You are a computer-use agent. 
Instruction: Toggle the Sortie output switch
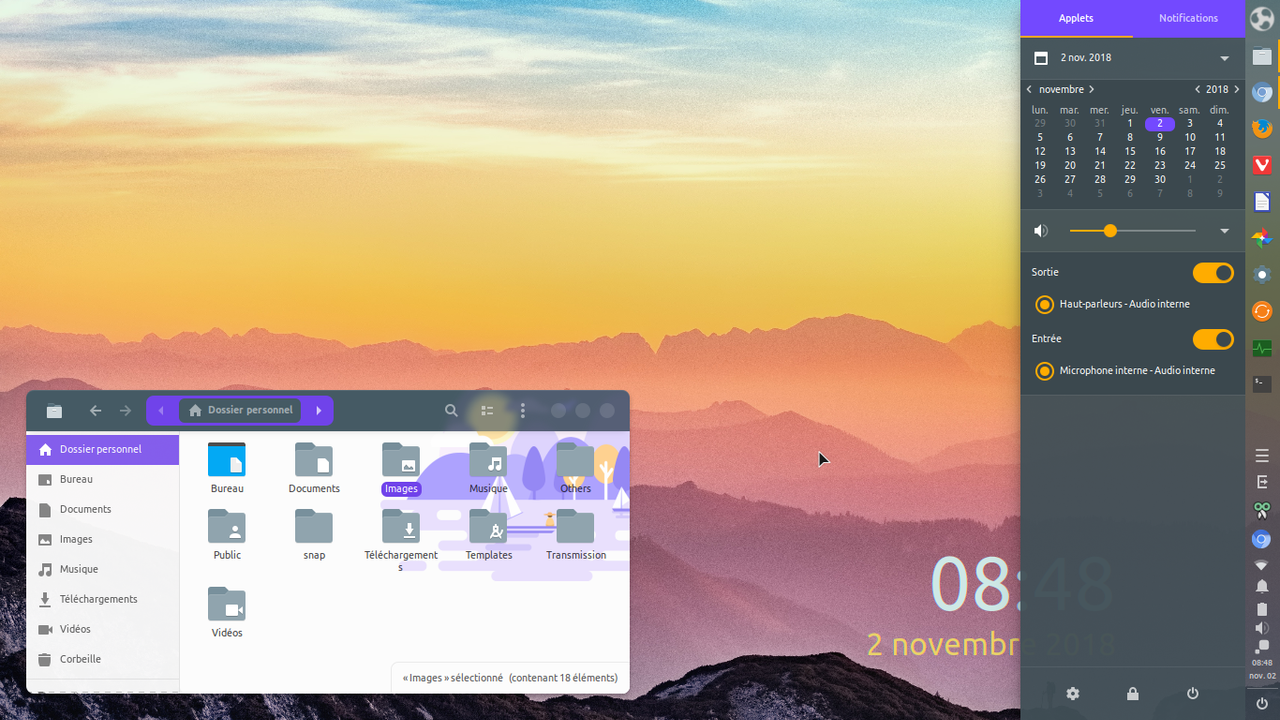click(x=1213, y=273)
